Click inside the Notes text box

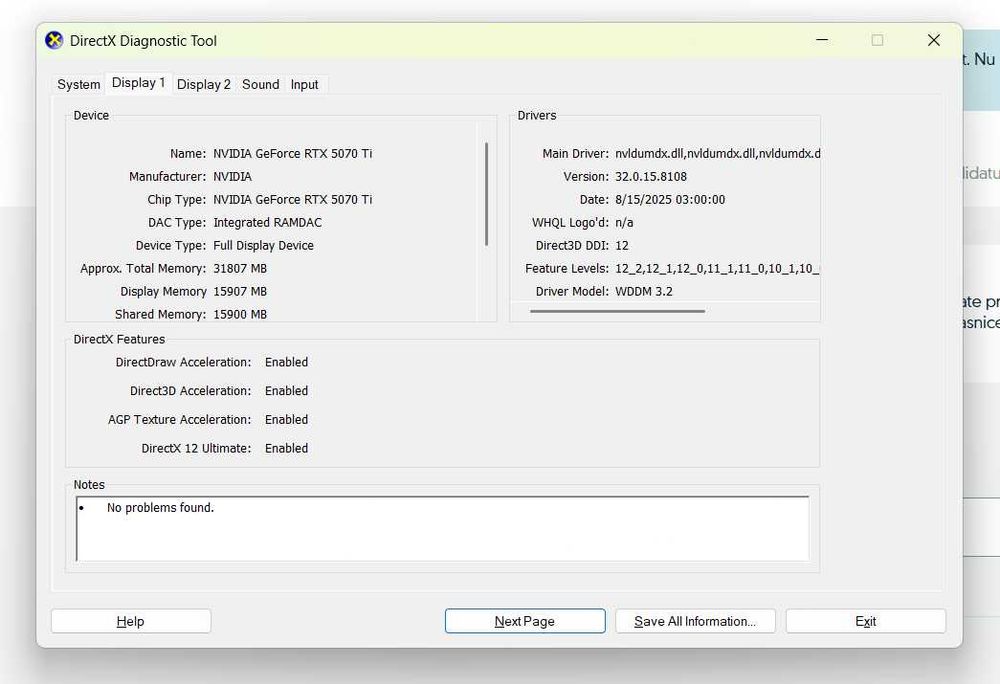(443, 528)
